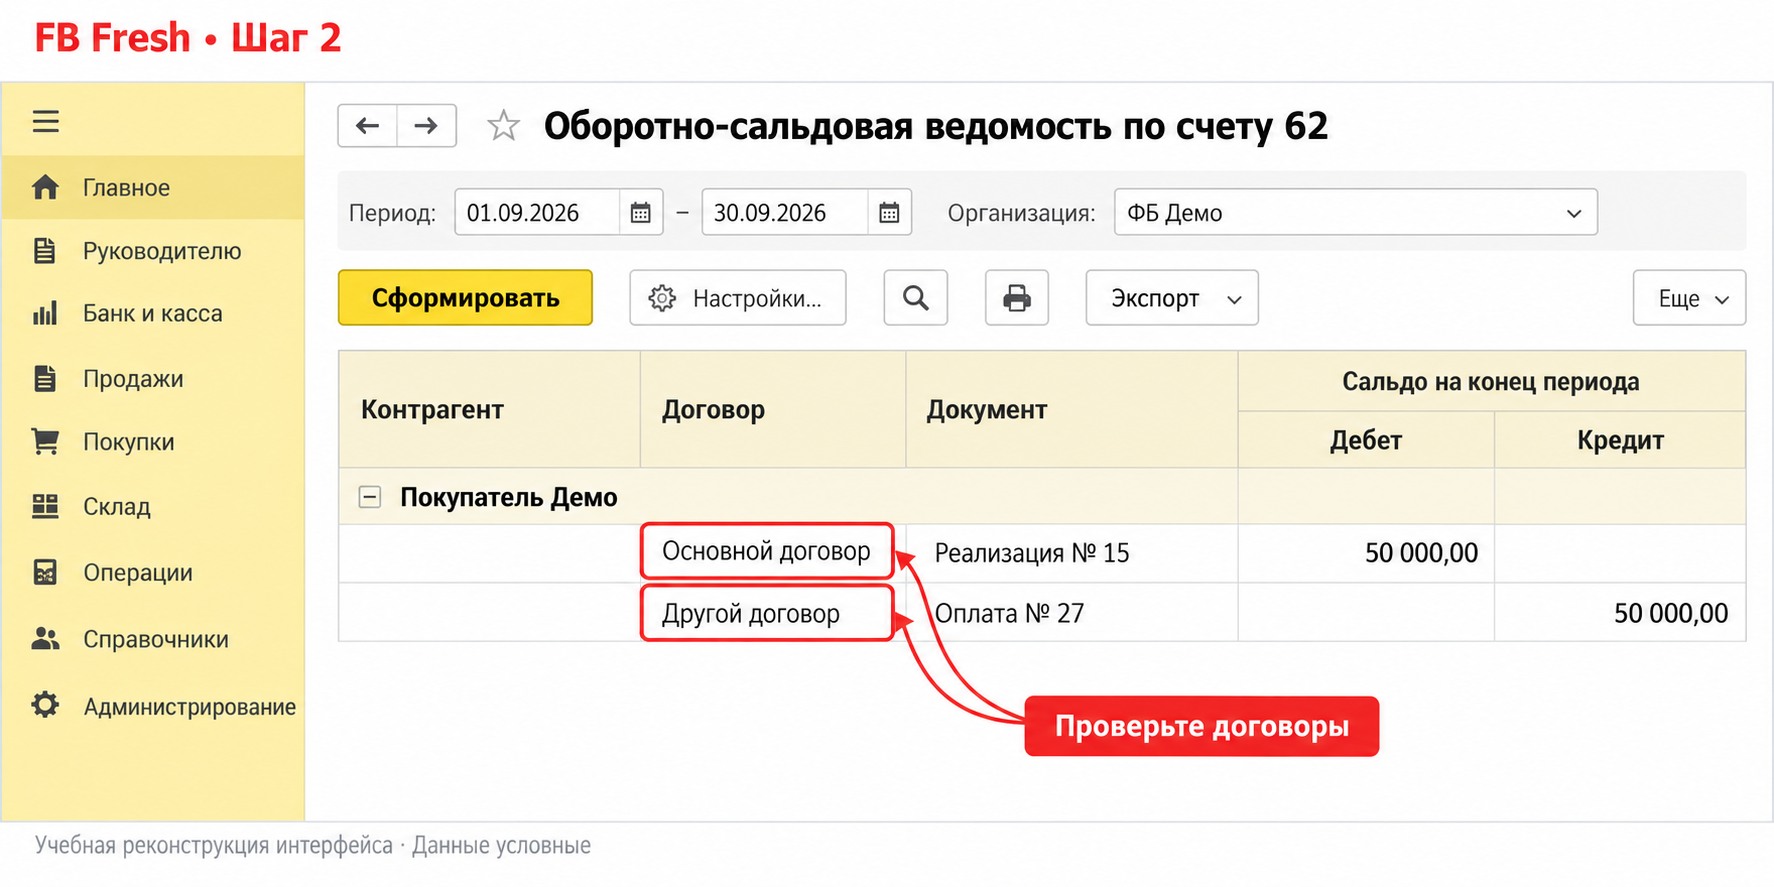Click the people icon beside Справочники
Screen dimensions: 1774x887
[x=46, y=638]
